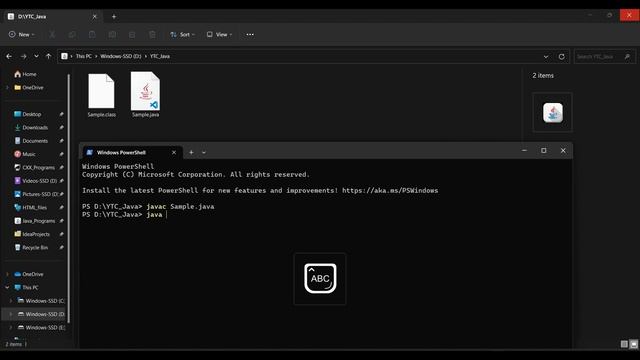Open the terminal profiles dropdown chevron
This screenshot has width=640, height=360.
coord(204,153)
